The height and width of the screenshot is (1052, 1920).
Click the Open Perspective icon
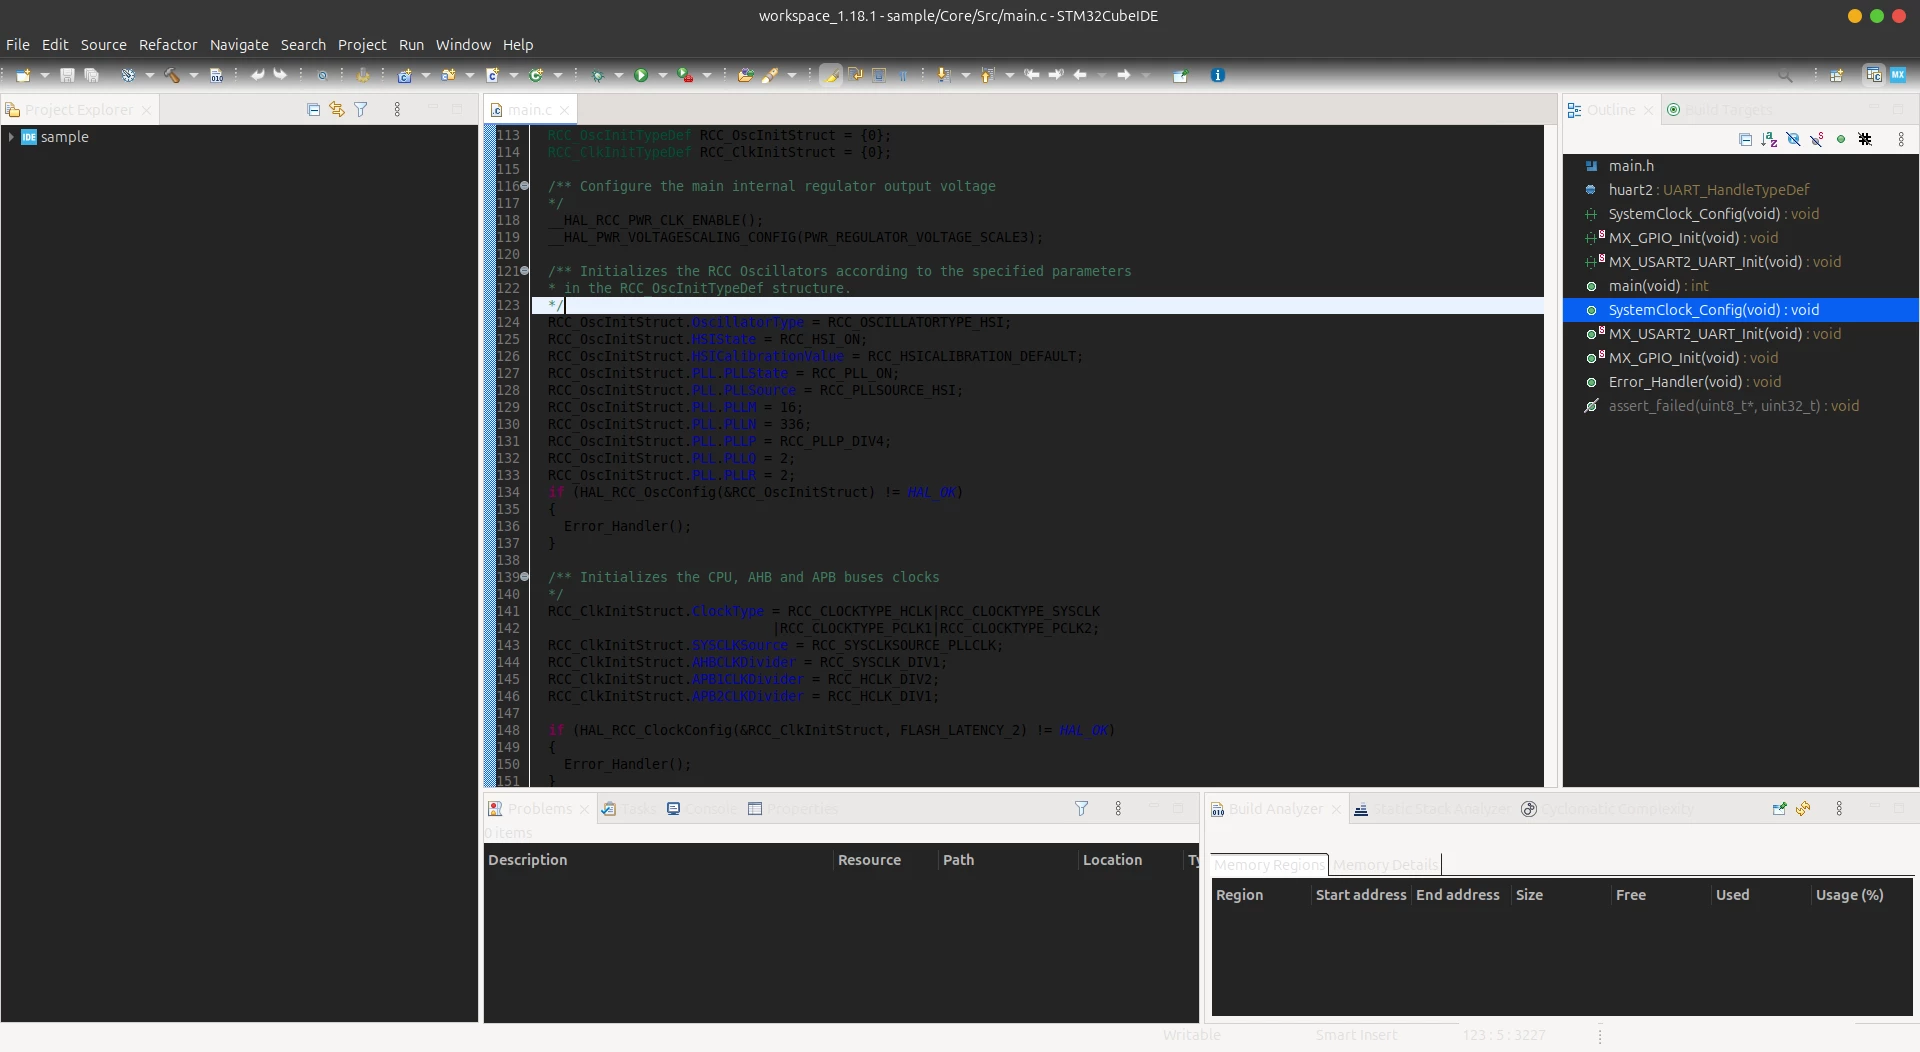(x=1837, y=75)
